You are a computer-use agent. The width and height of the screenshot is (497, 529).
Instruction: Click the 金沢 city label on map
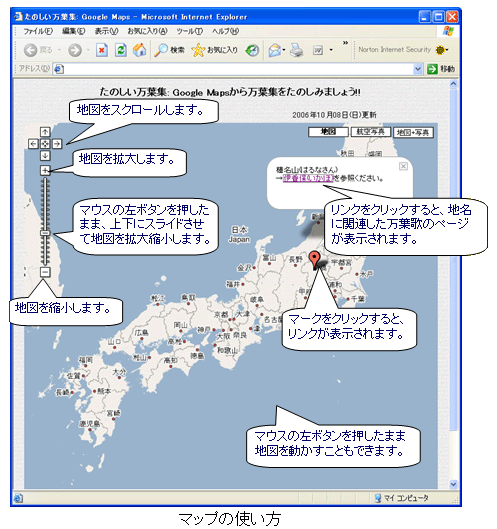pos(244,268)
